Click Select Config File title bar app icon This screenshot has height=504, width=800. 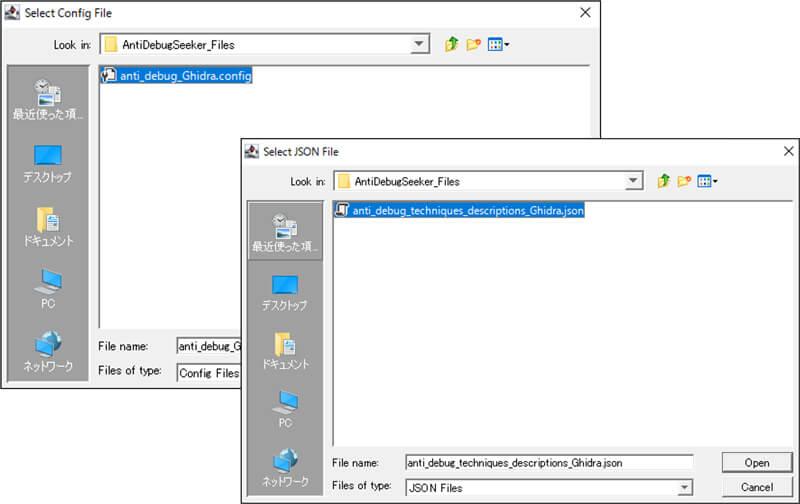(12, 13)
